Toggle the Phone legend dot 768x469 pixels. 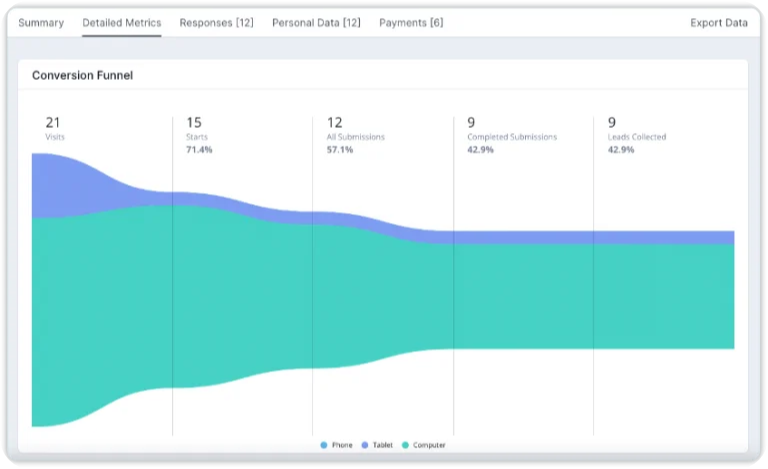click(324, 445)
